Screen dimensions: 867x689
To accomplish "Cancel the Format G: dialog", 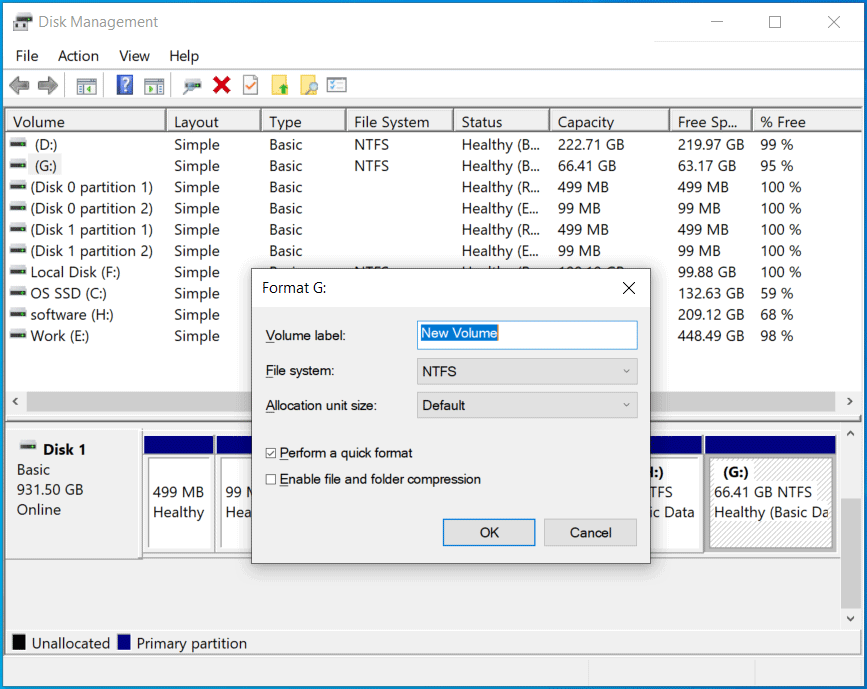I will click(590, 532).
